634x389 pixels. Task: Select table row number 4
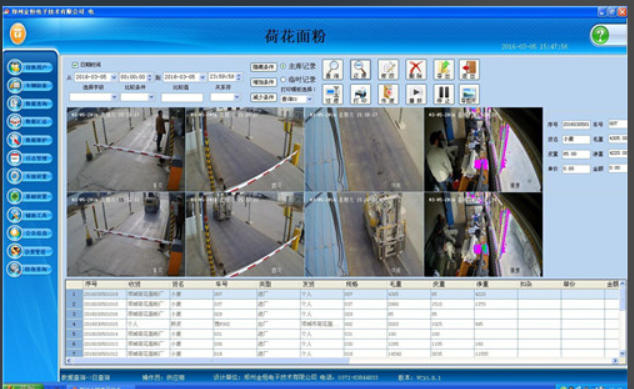343,324
